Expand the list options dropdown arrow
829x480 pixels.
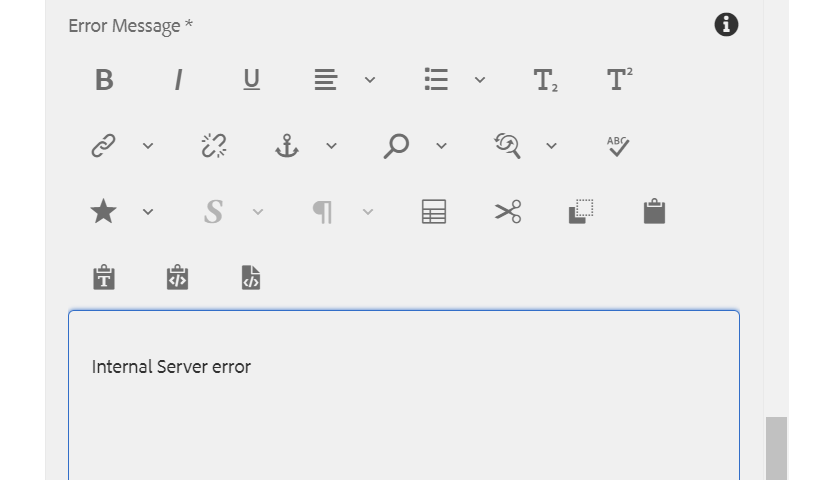(480, 80)
